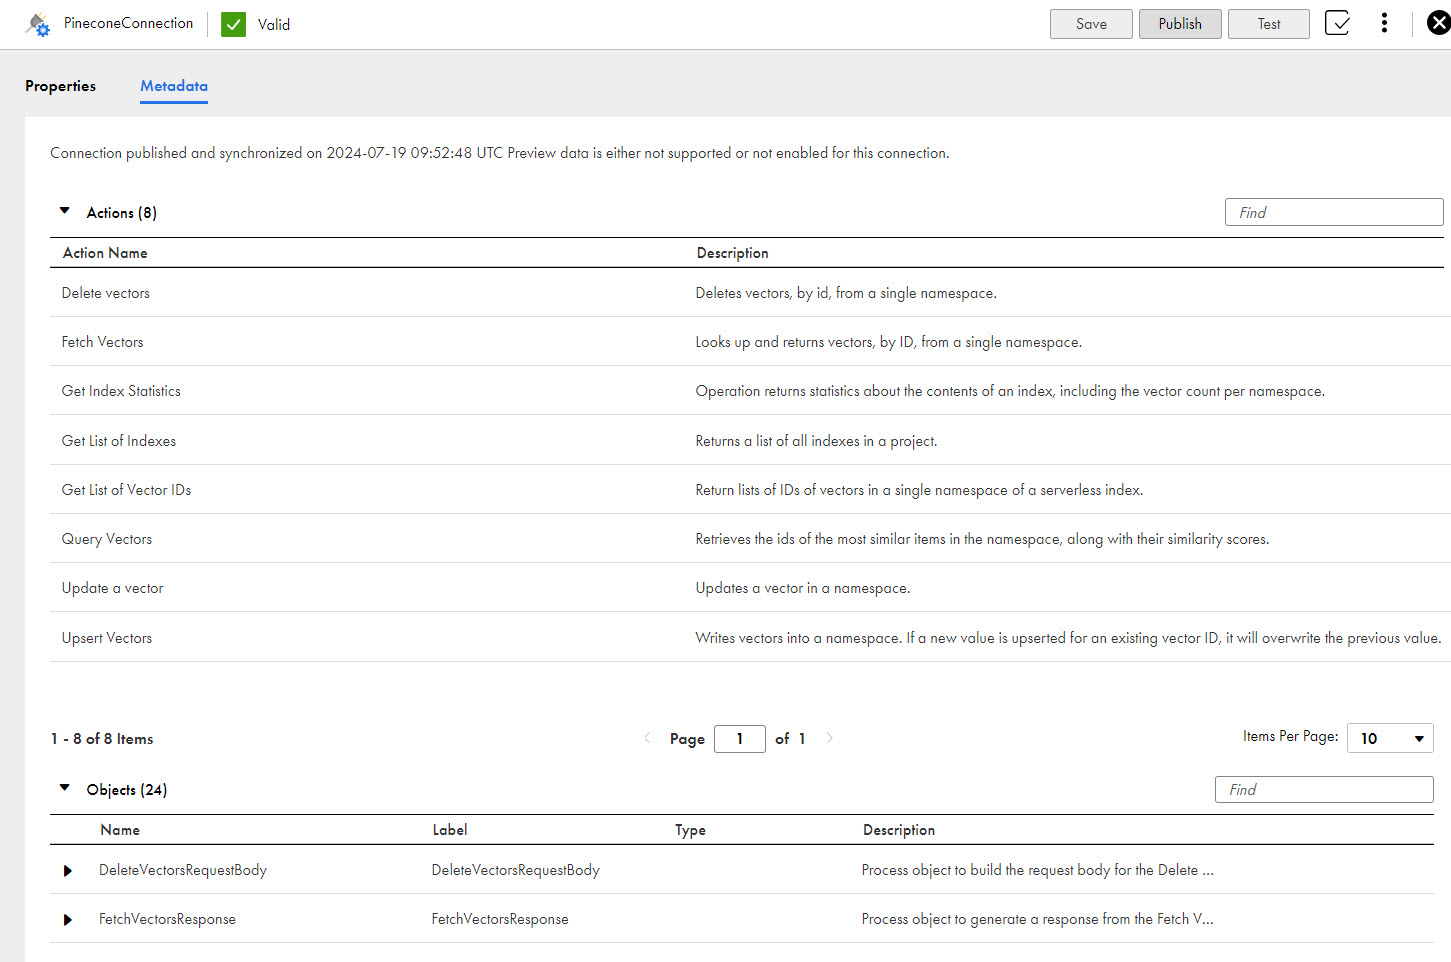Select the Fetch Vectors action

[x=102, y=342]
